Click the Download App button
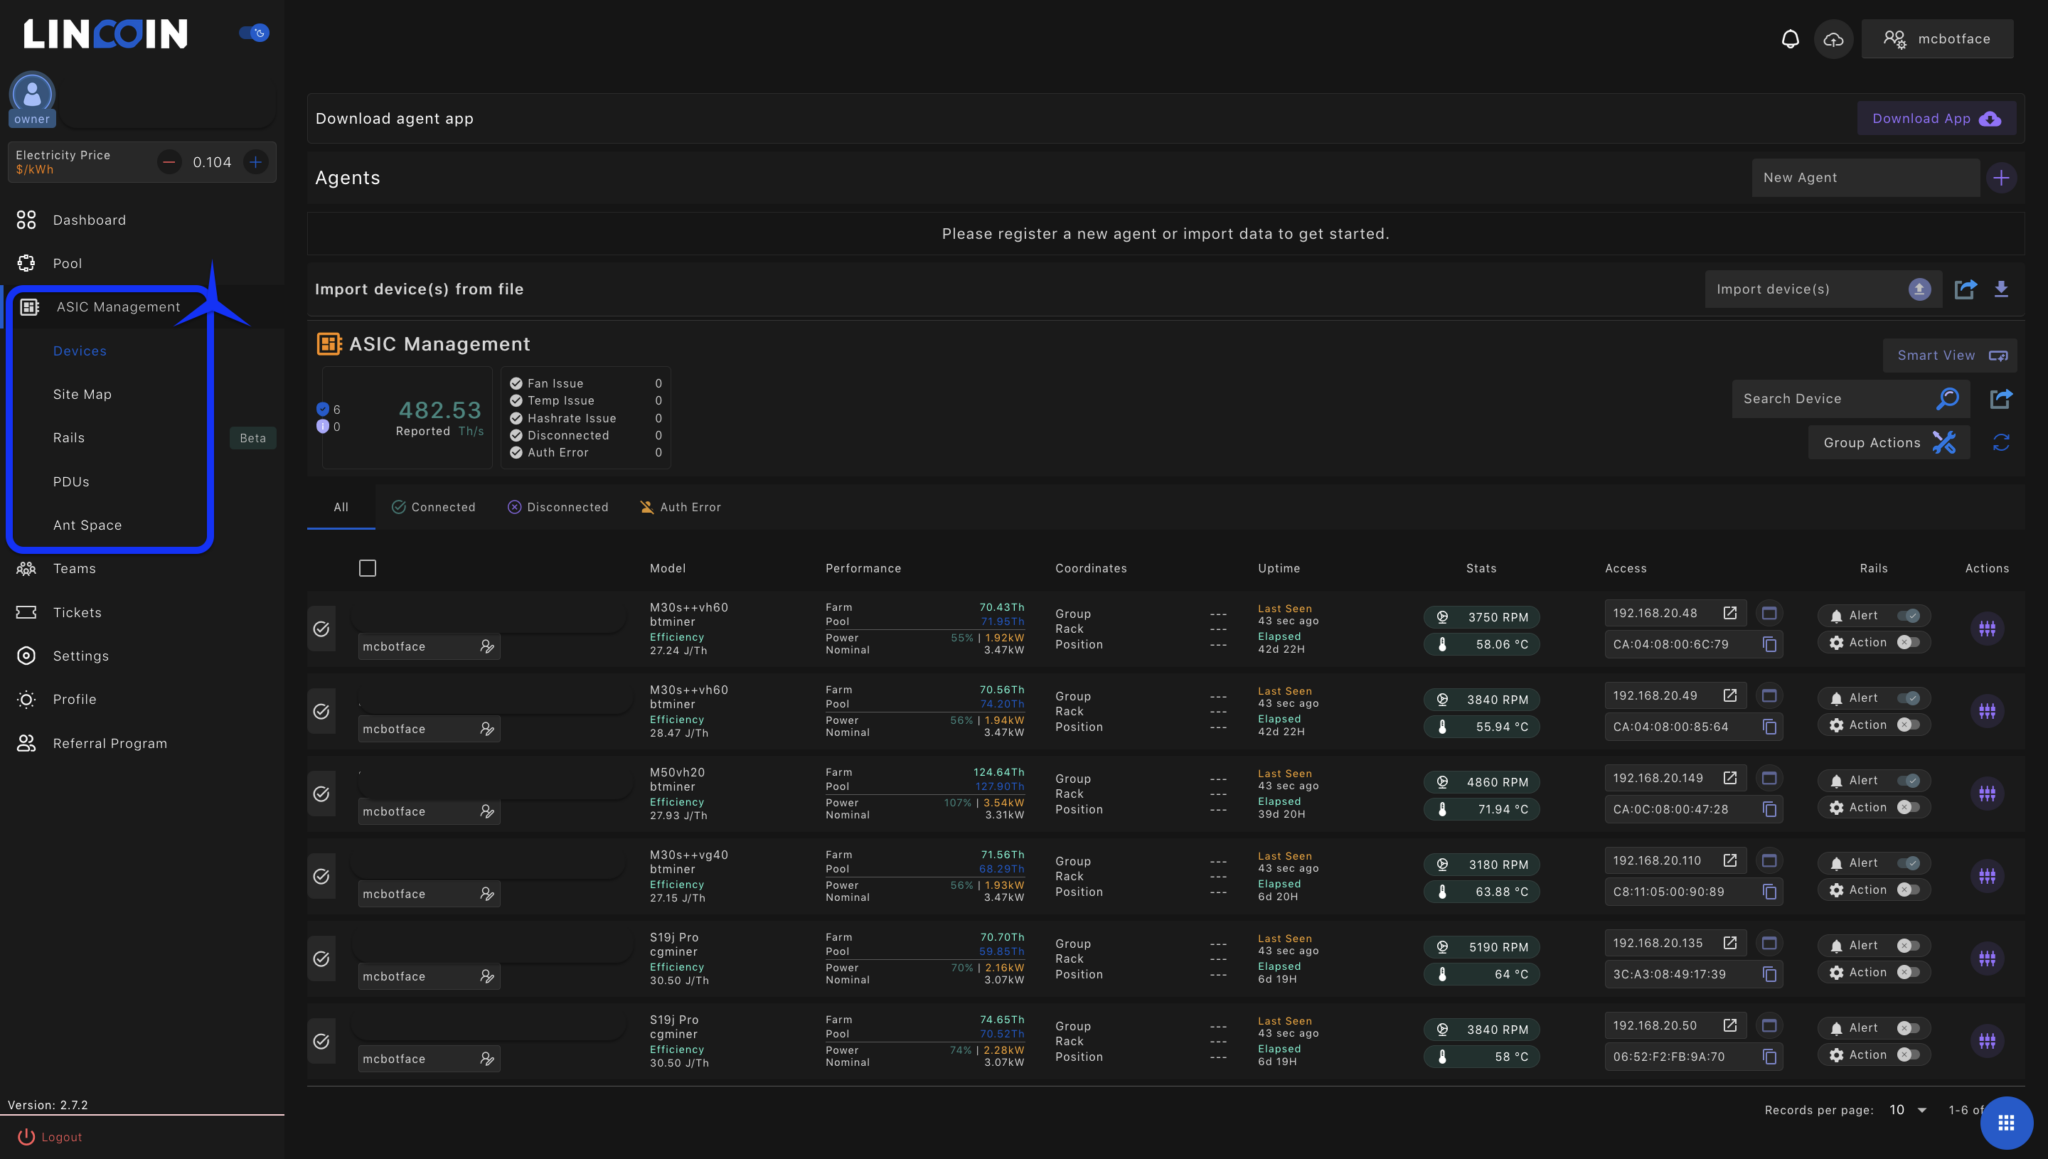 click(x=1934, y=118)
